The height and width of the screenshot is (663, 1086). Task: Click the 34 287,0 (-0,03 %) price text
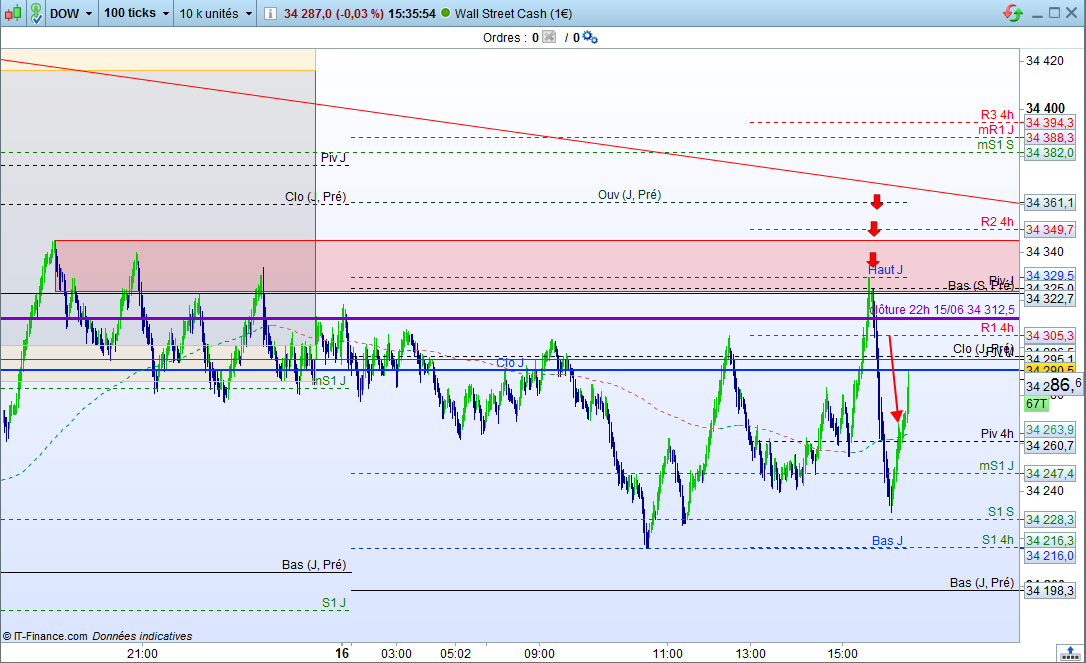coord(333,14)
